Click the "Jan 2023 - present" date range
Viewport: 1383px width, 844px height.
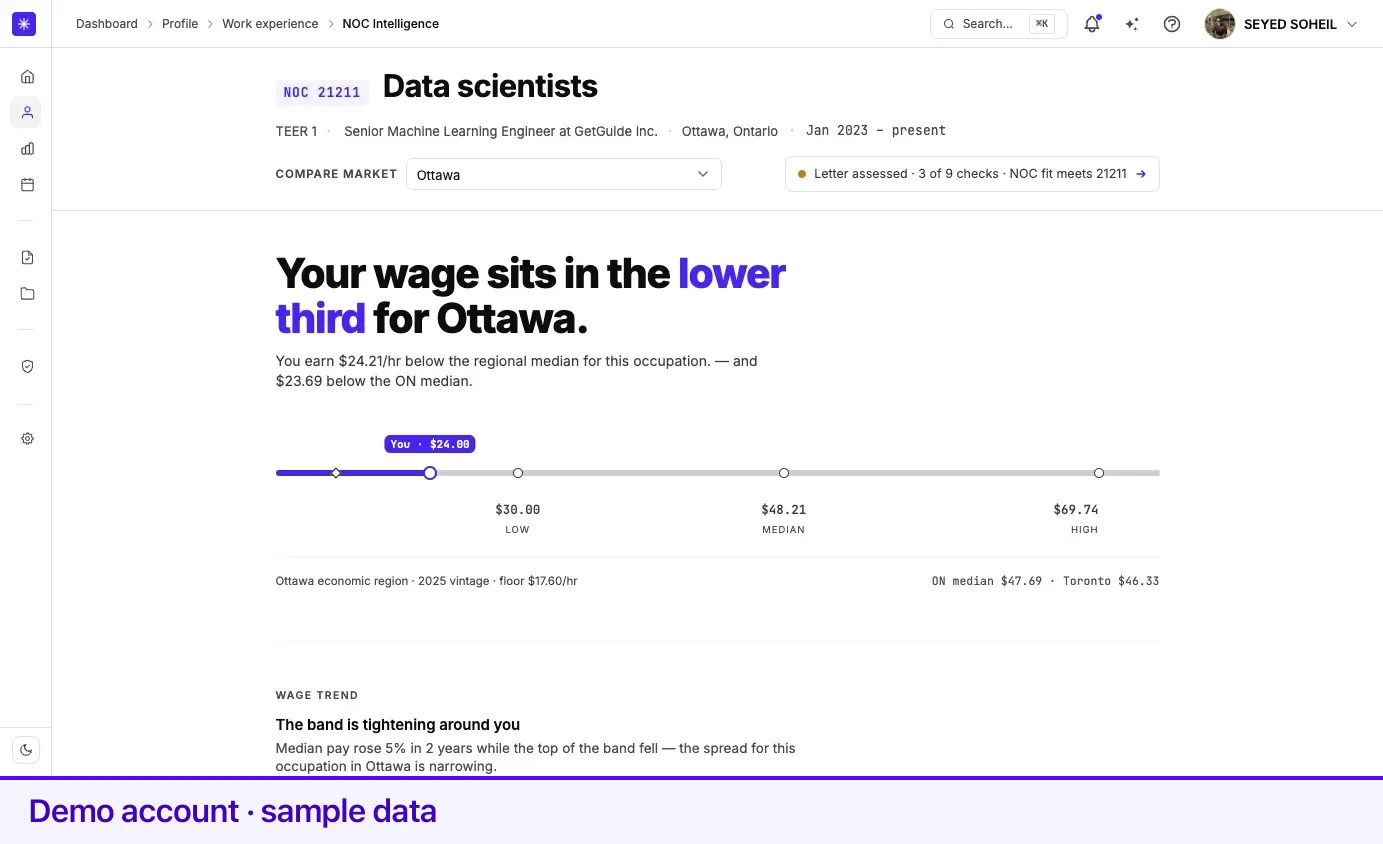coord(876,131)
